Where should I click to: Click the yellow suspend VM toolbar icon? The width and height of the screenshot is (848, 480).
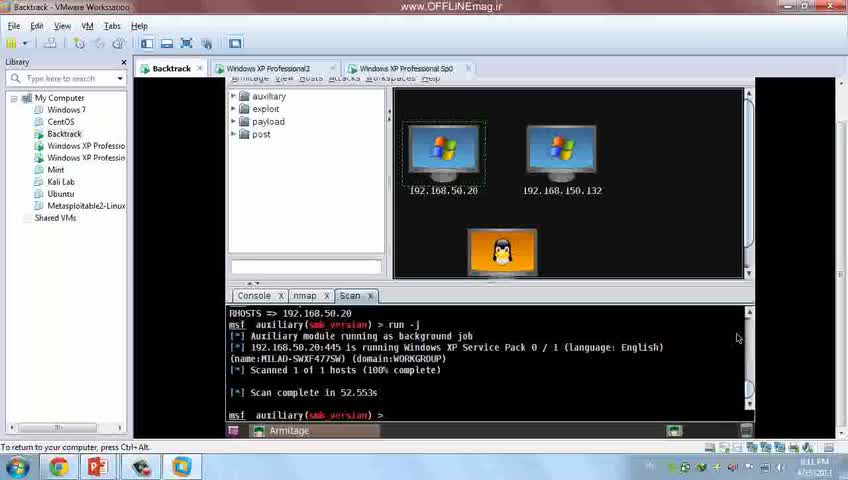click(x=11, y=43)
